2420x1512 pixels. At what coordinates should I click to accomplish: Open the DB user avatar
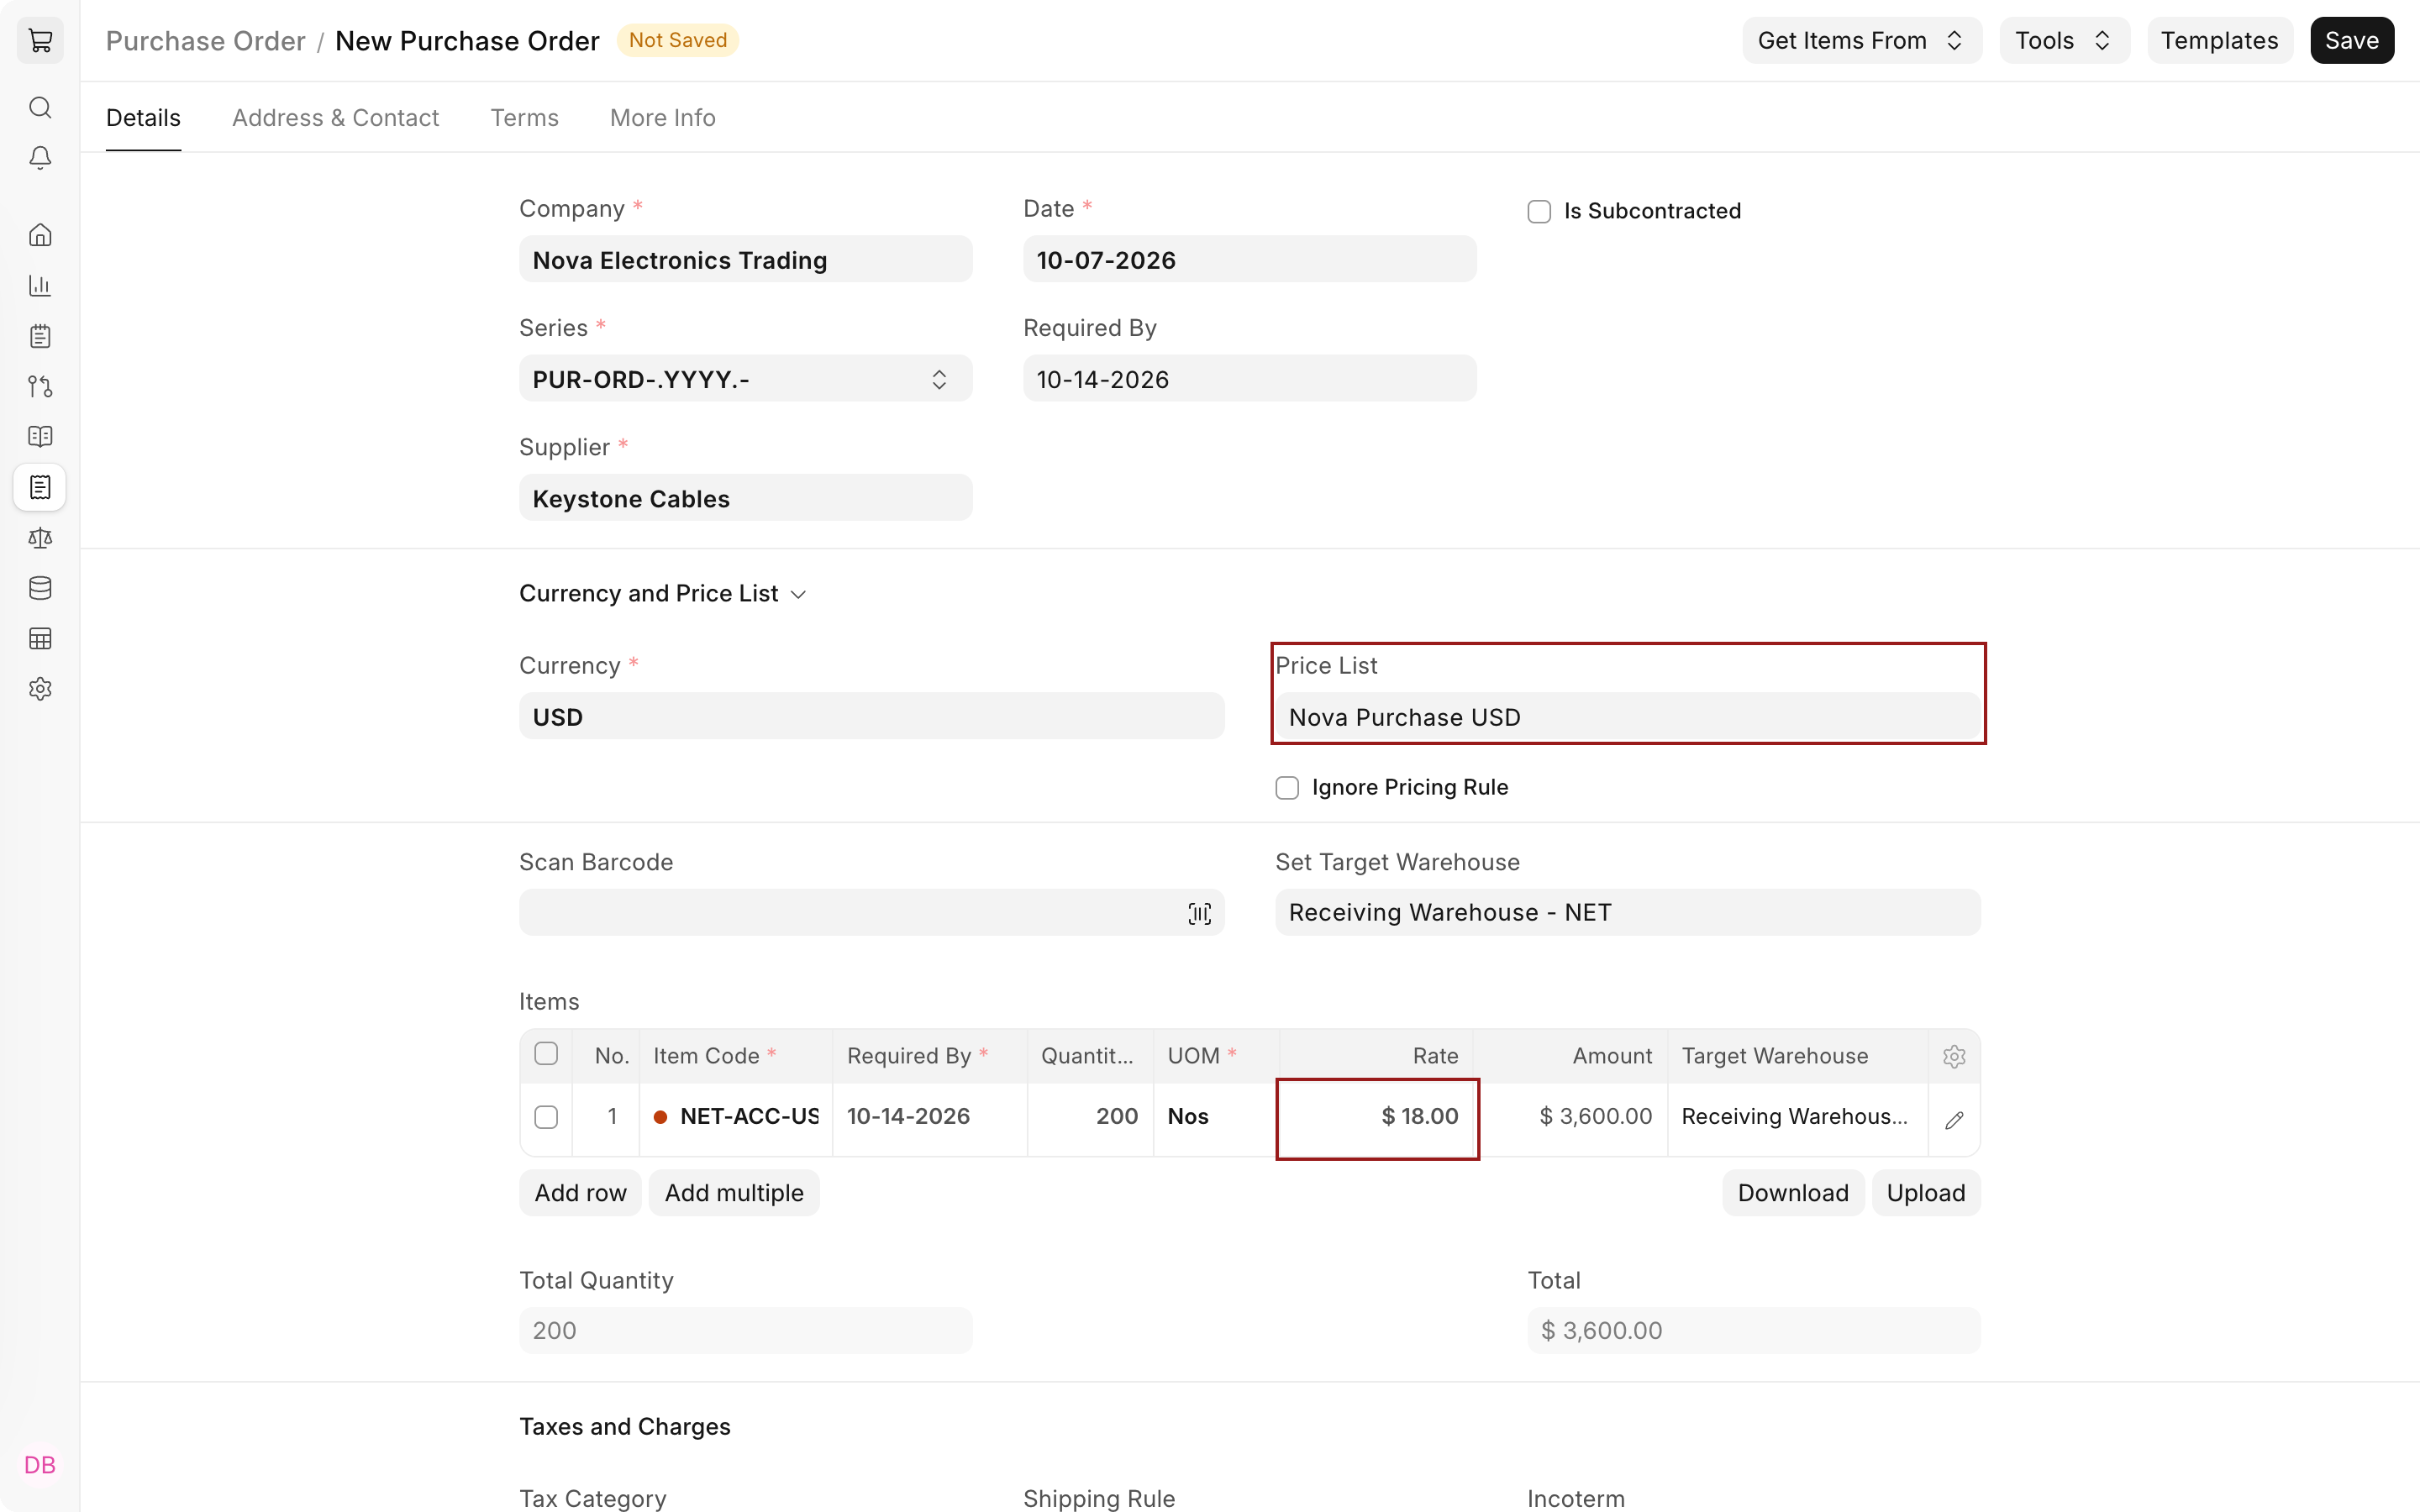click(40, 1465)
